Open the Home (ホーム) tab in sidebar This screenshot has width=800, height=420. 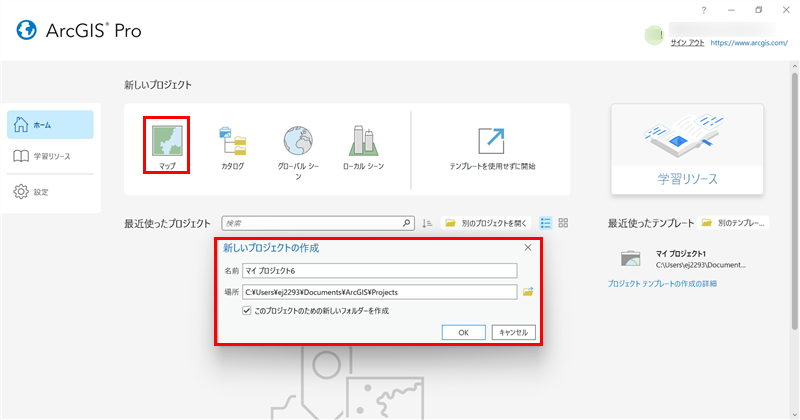50,125
